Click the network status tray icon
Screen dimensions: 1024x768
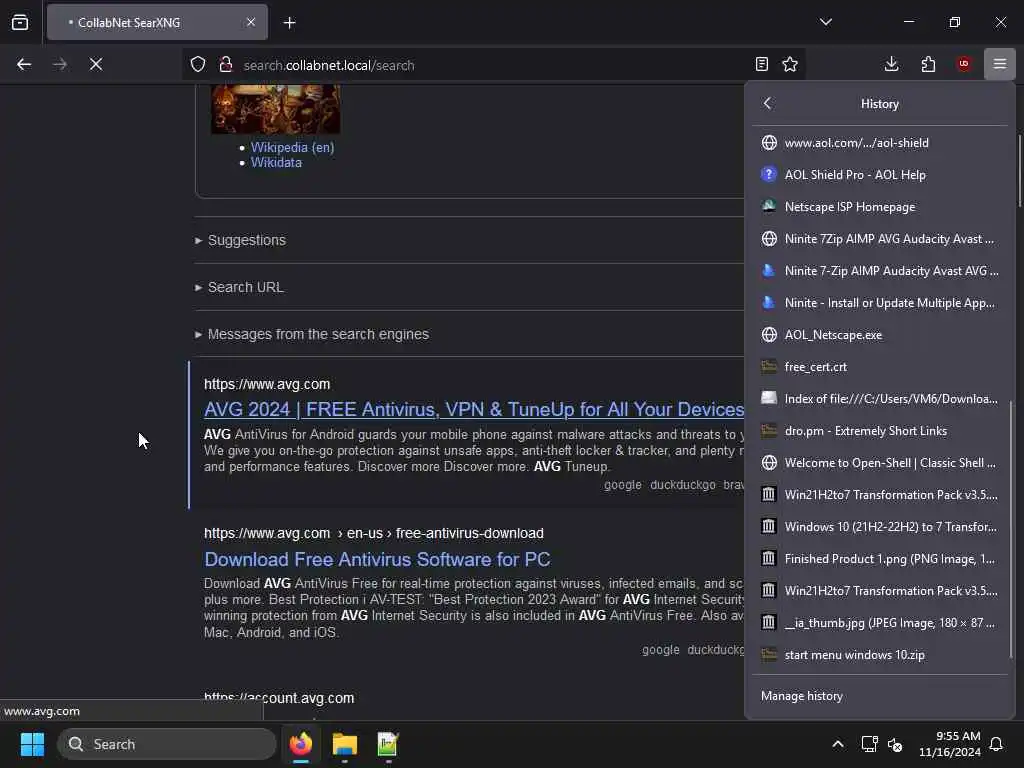[x=869, y=744]
